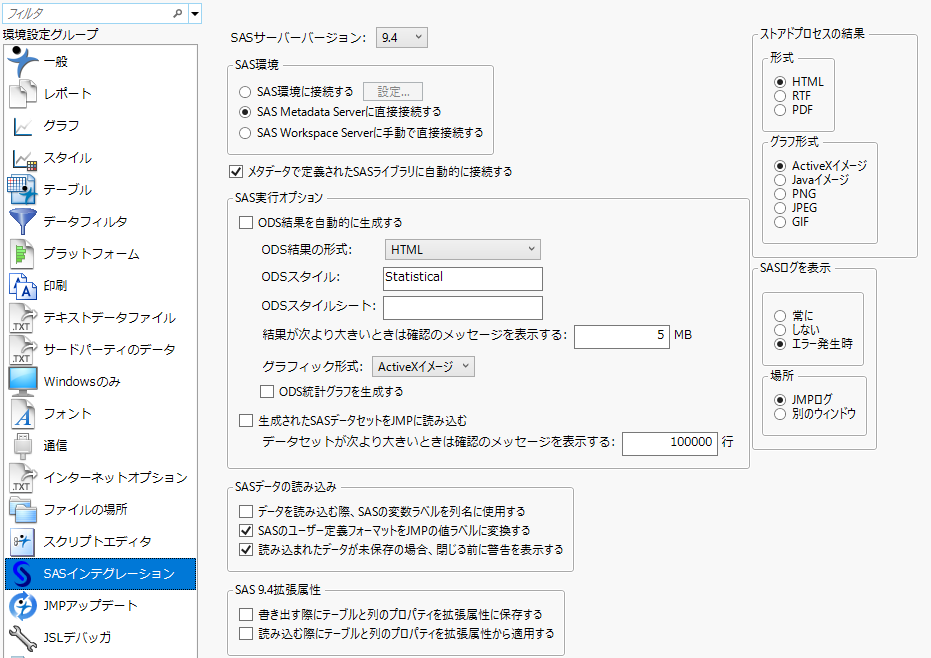Click the 設定... button
This screenshot has width=931, height=658.
point(392,92)
